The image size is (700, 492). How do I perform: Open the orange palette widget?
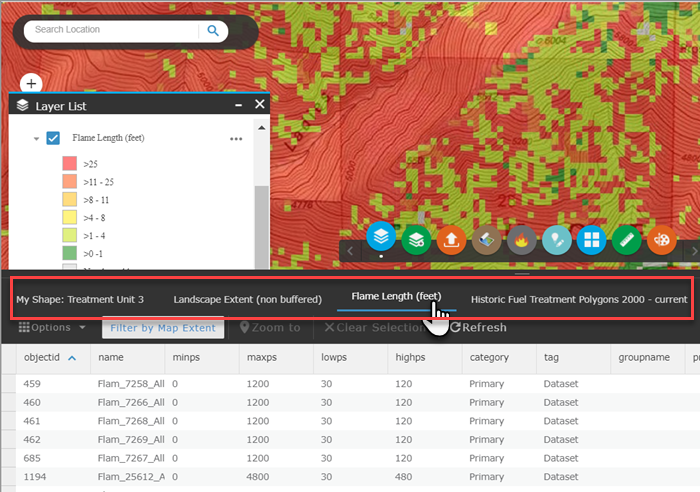point(662,240)
